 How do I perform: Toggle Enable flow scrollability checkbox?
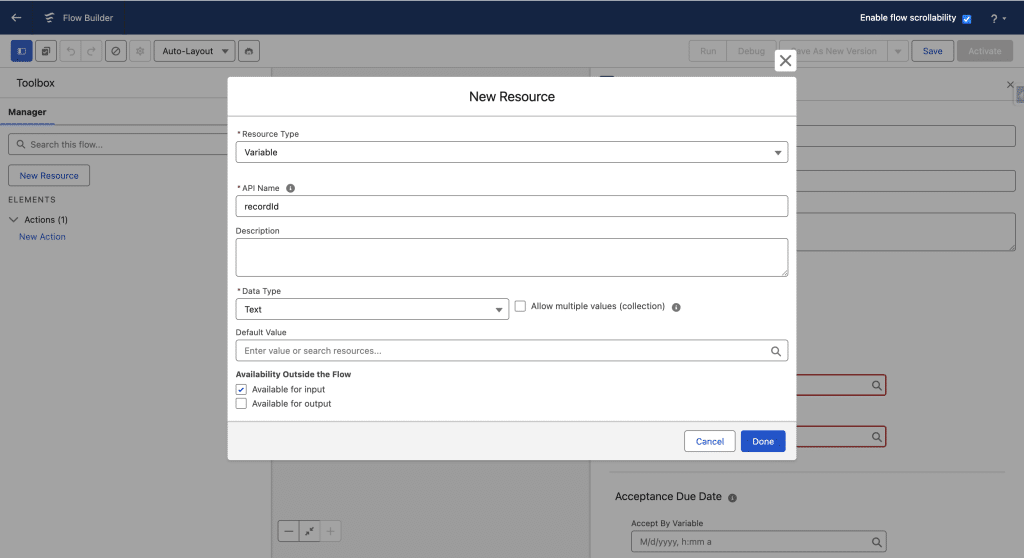[966, 19]
